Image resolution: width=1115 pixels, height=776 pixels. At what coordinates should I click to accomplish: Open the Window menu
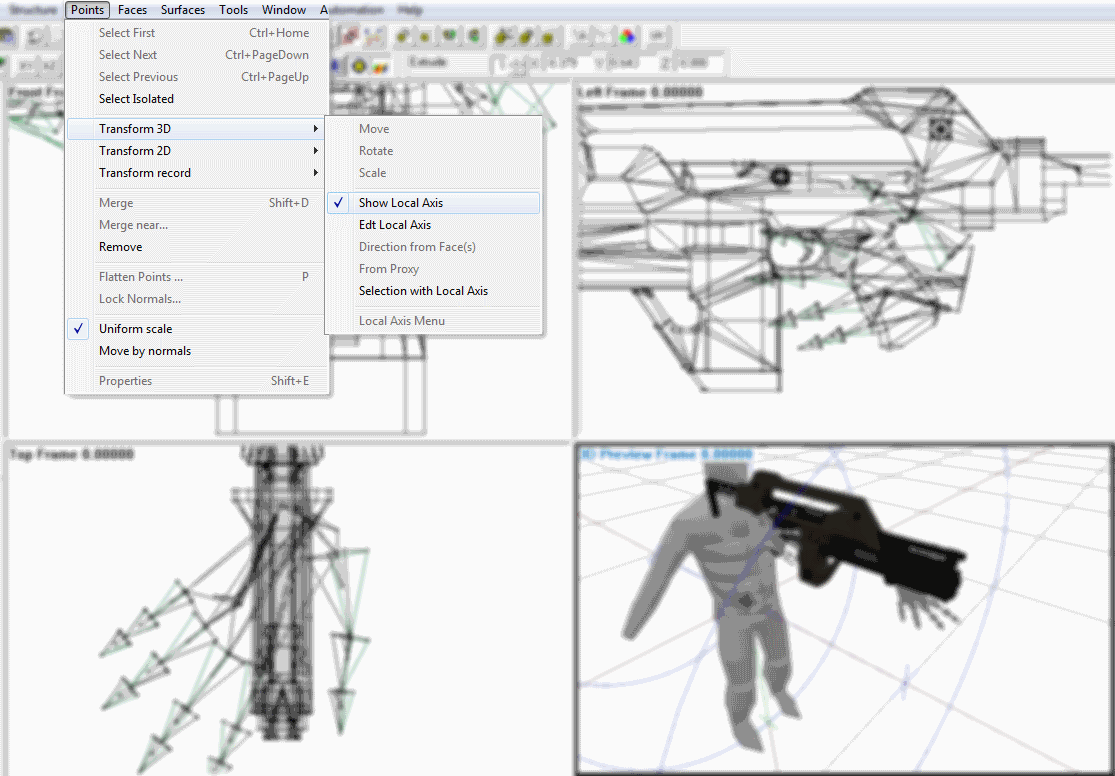(x=284, y=10)
